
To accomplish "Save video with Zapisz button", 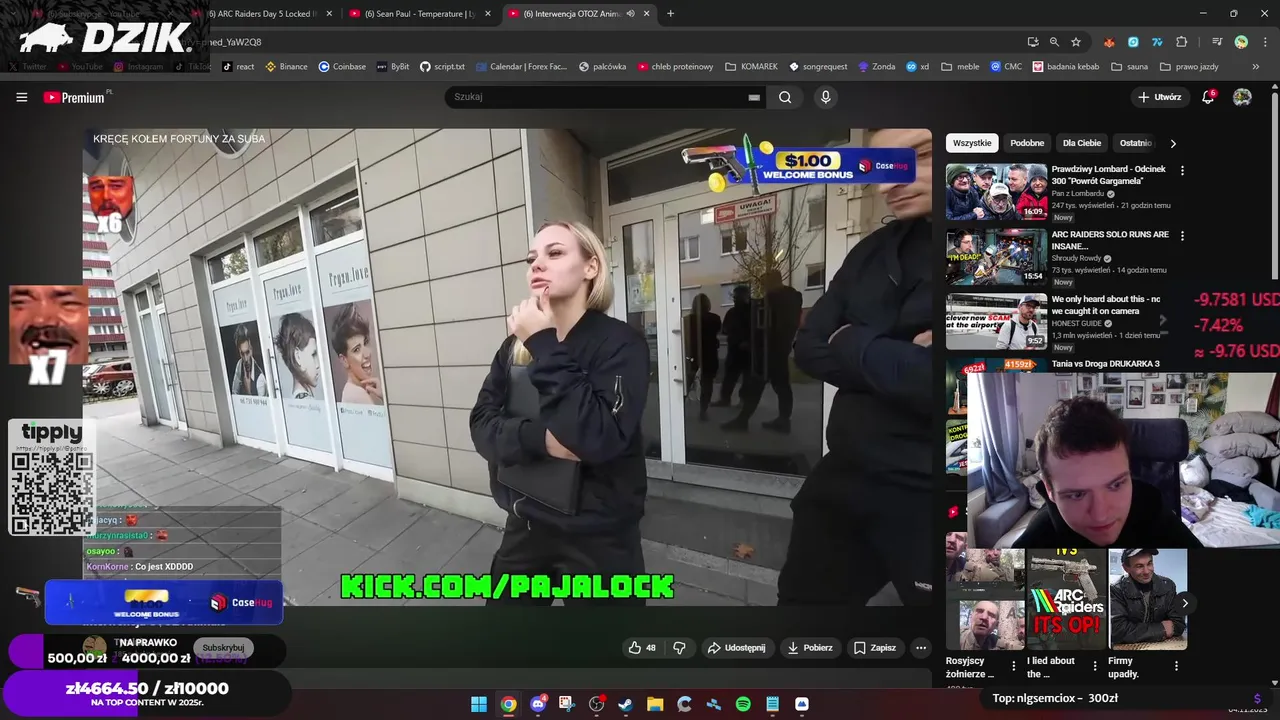I will (874, 648).
